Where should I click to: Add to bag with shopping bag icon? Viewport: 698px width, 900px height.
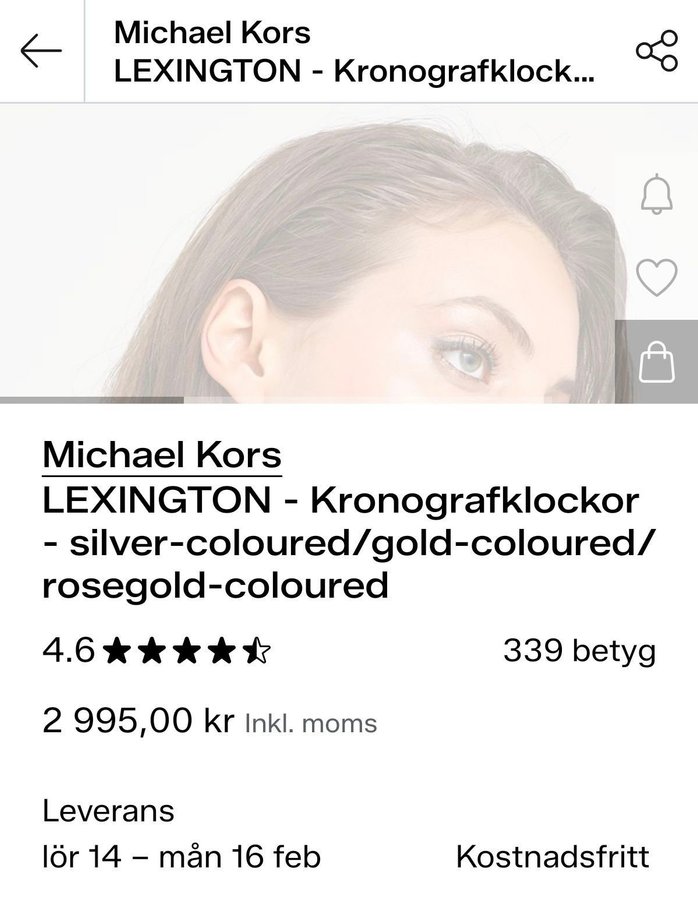pyautogui.click(x=656, y=361)
